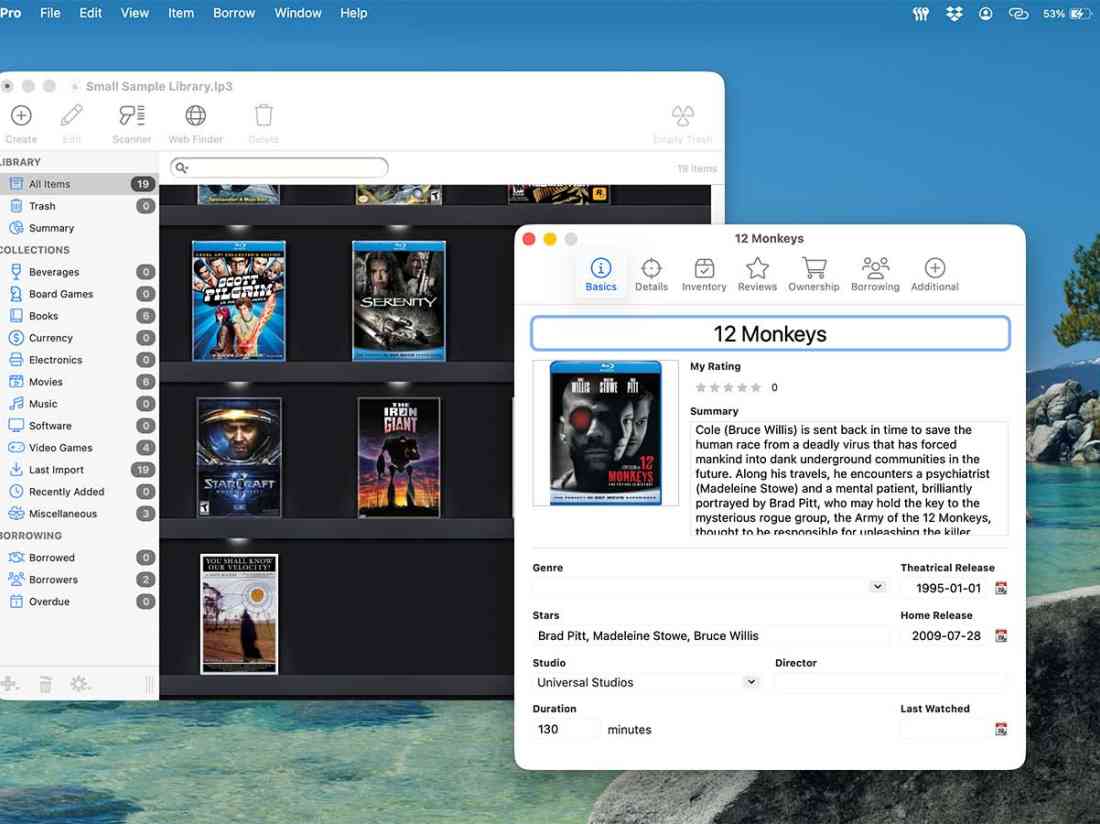
Task: Open the gear actions menu at bottom left
Action: click(x=80, y=684)
